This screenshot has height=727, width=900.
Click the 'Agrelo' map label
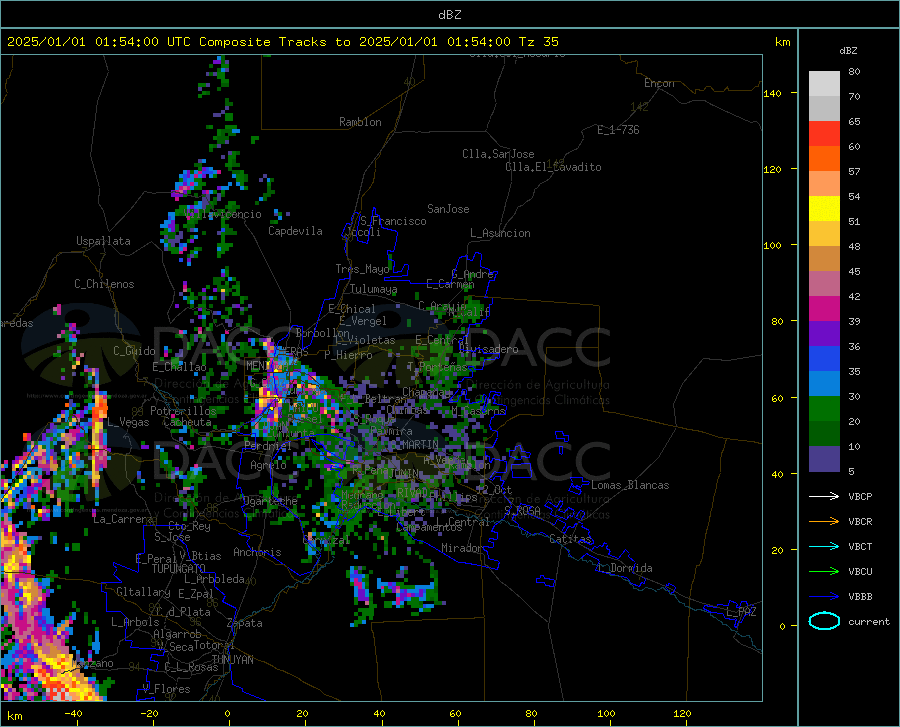tap(268, 465)
